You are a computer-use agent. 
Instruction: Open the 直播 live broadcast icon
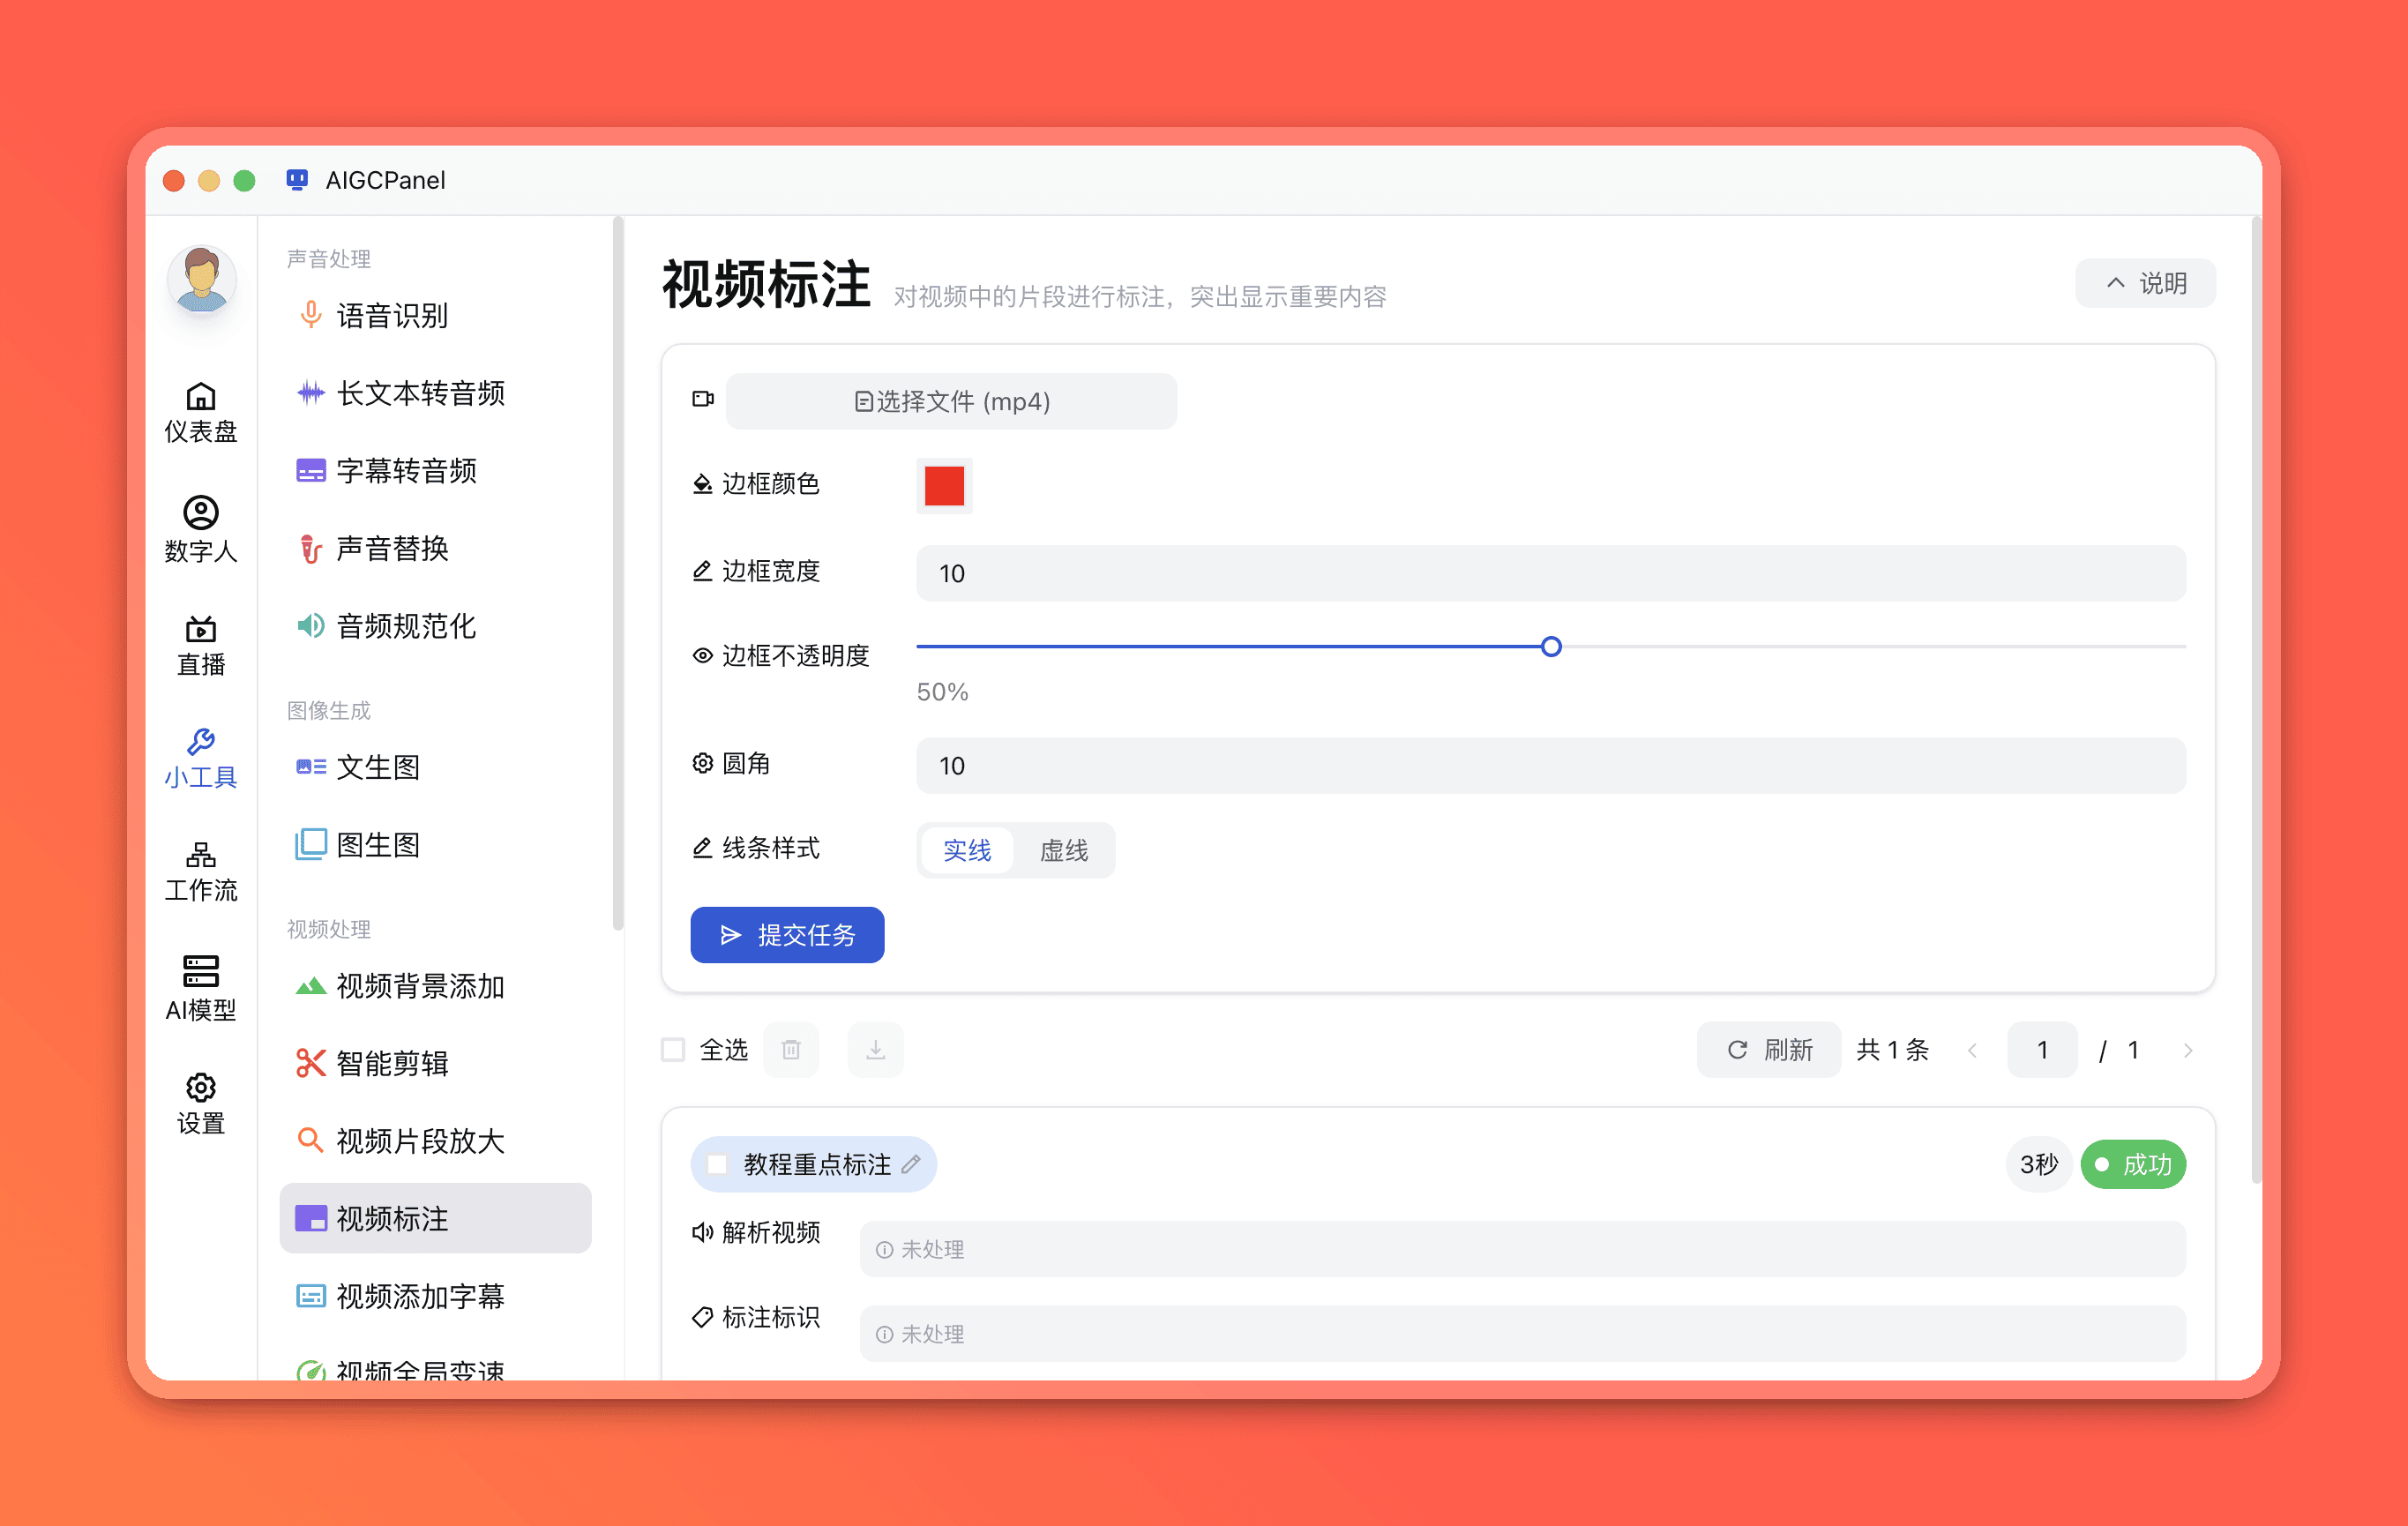[201, 629]
